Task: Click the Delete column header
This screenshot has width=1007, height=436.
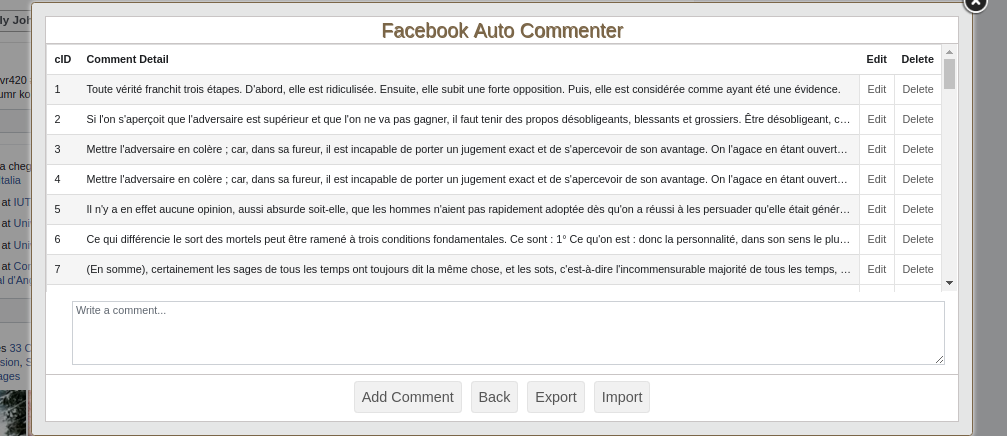Action: click(x=918, y=59)
